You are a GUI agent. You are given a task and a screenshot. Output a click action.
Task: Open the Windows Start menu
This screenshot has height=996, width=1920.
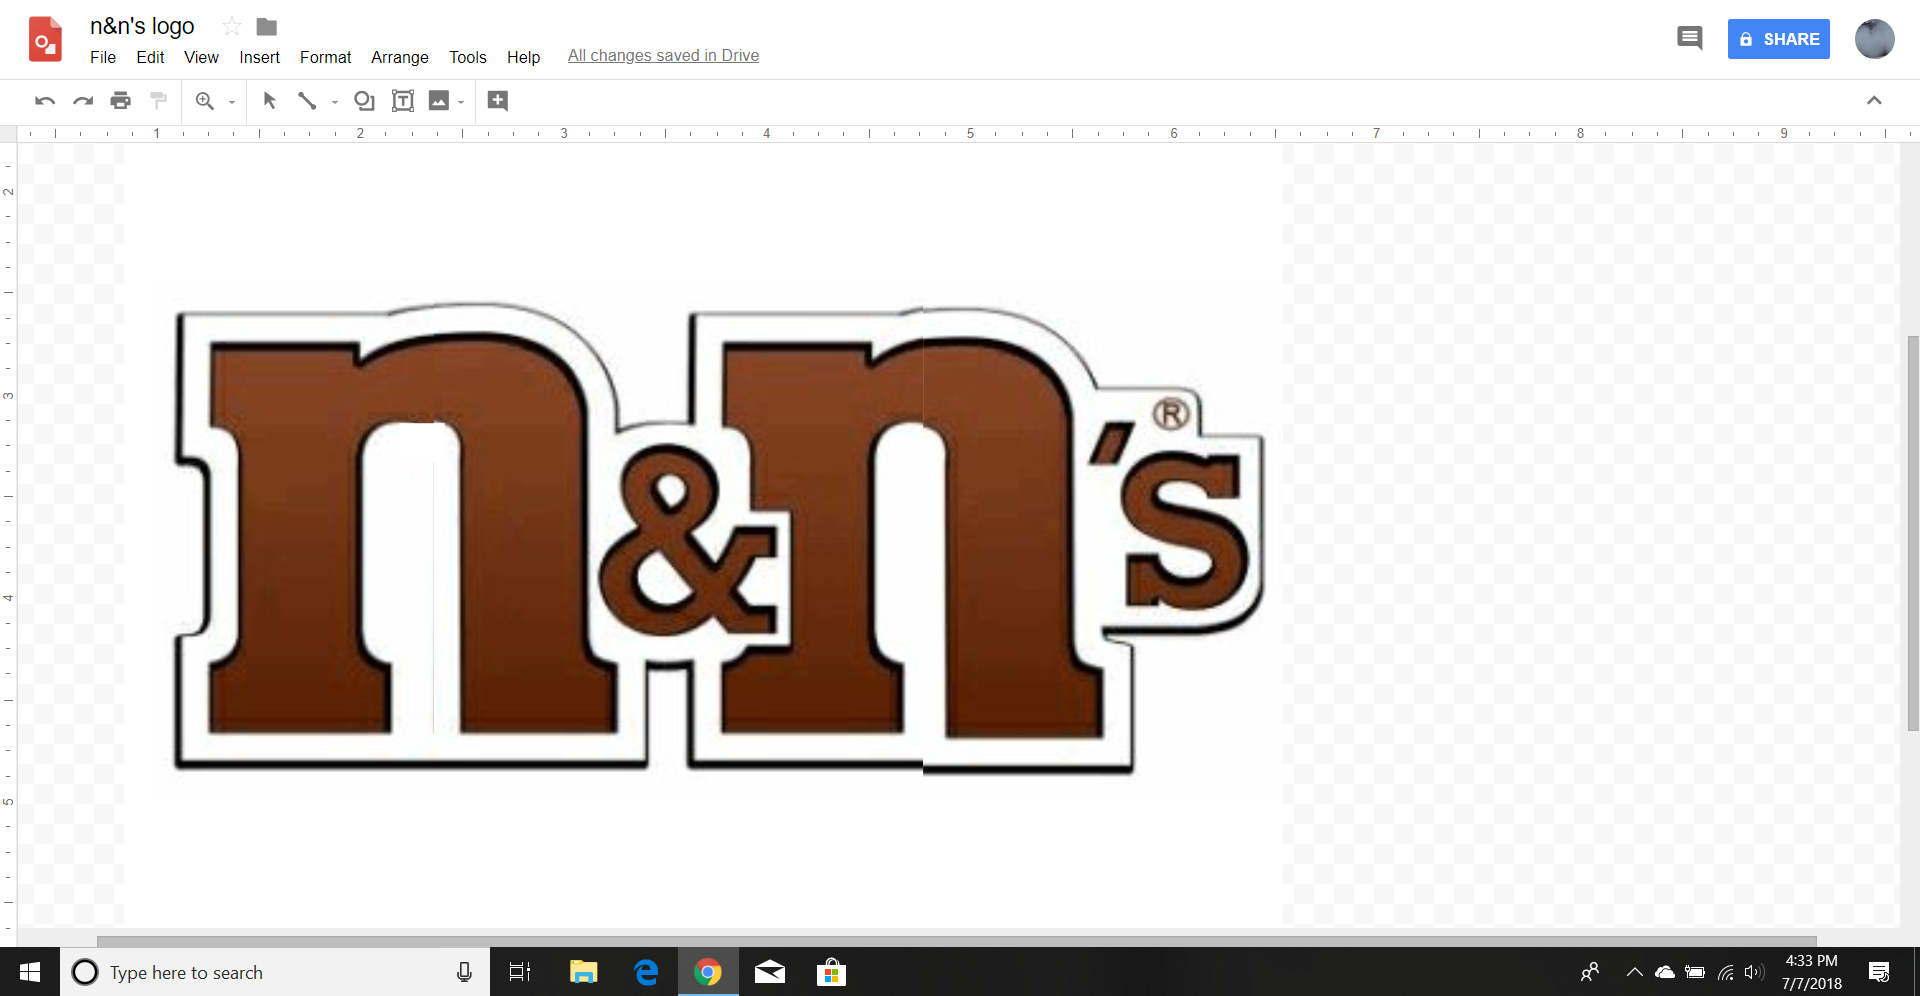point(30,972)
